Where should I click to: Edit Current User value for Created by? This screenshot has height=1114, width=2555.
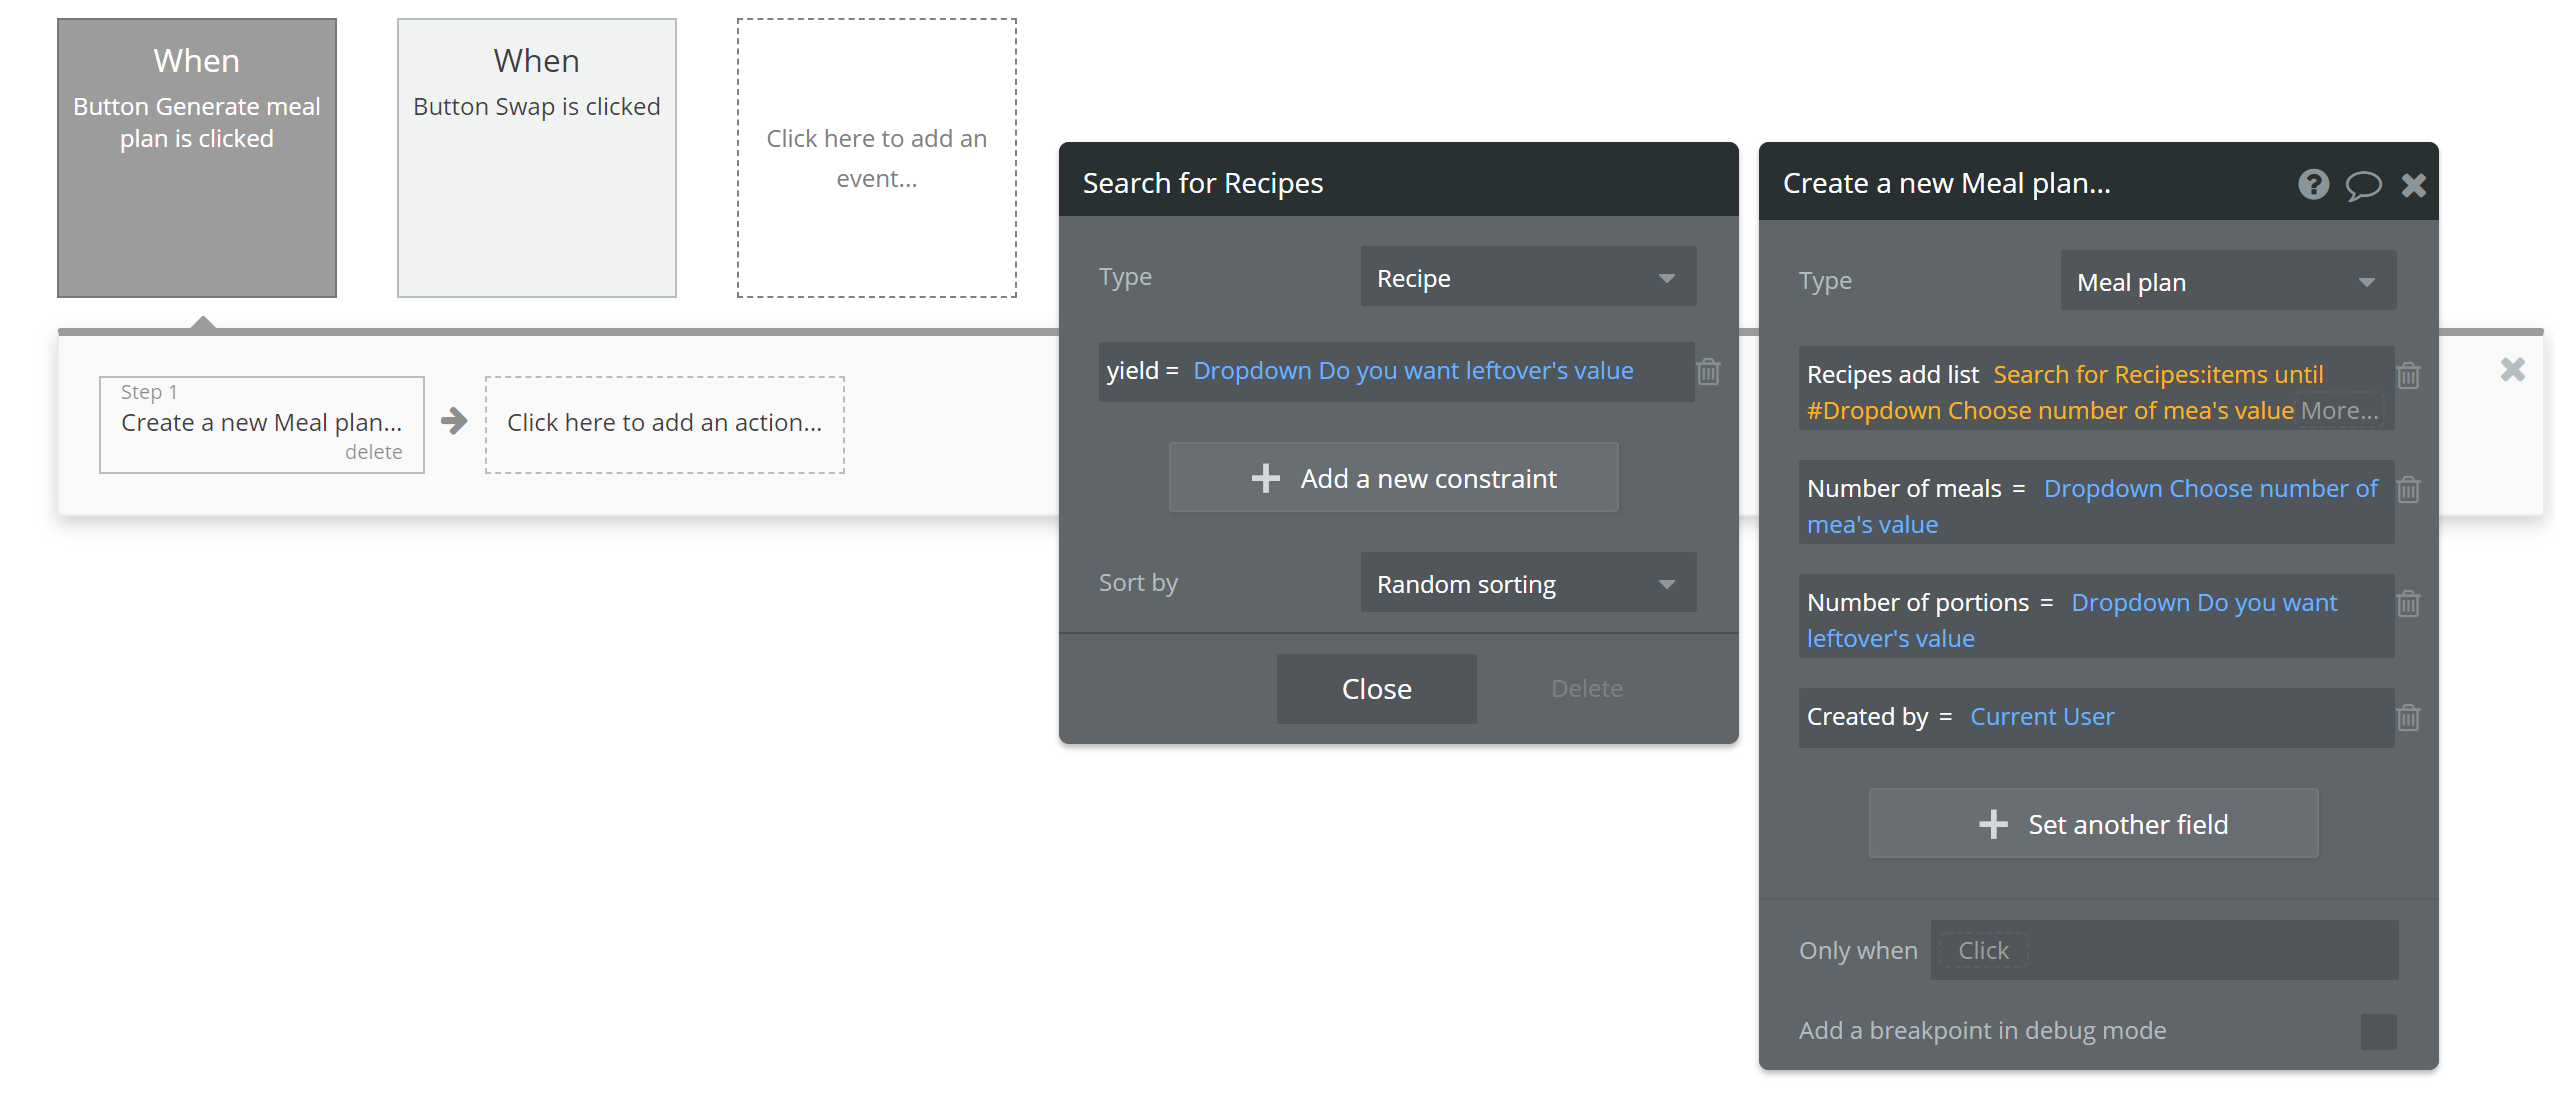2042,717
